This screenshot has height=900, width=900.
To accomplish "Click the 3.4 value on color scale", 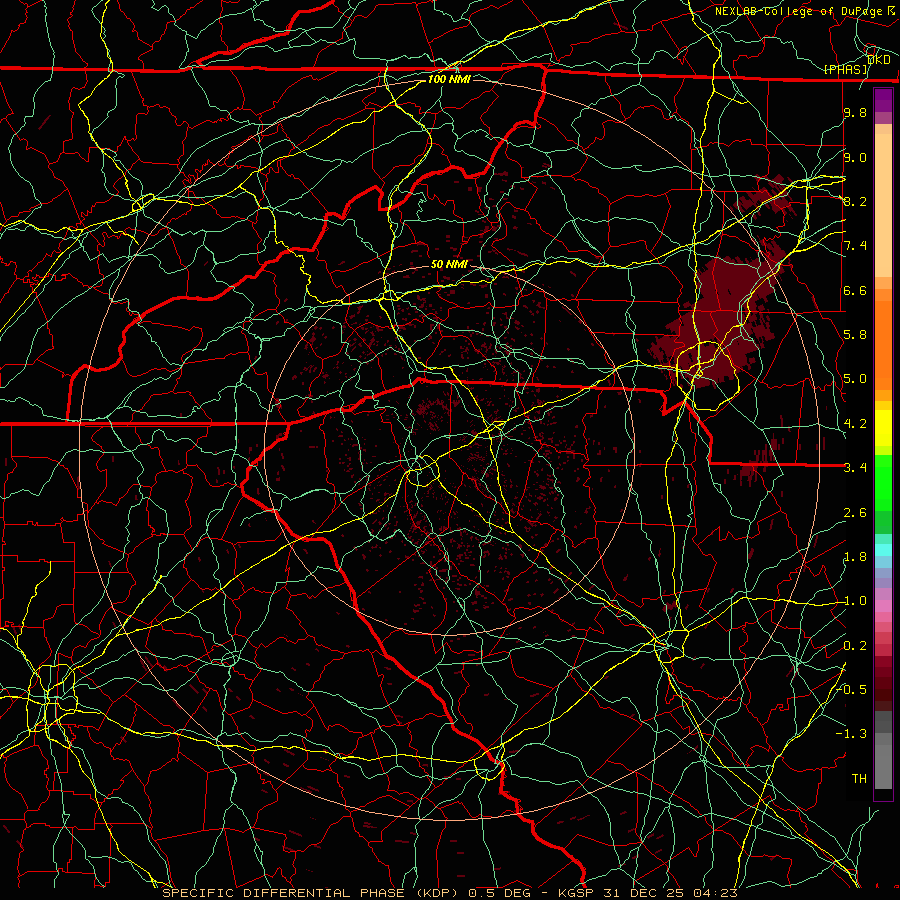I will [855, 468].
